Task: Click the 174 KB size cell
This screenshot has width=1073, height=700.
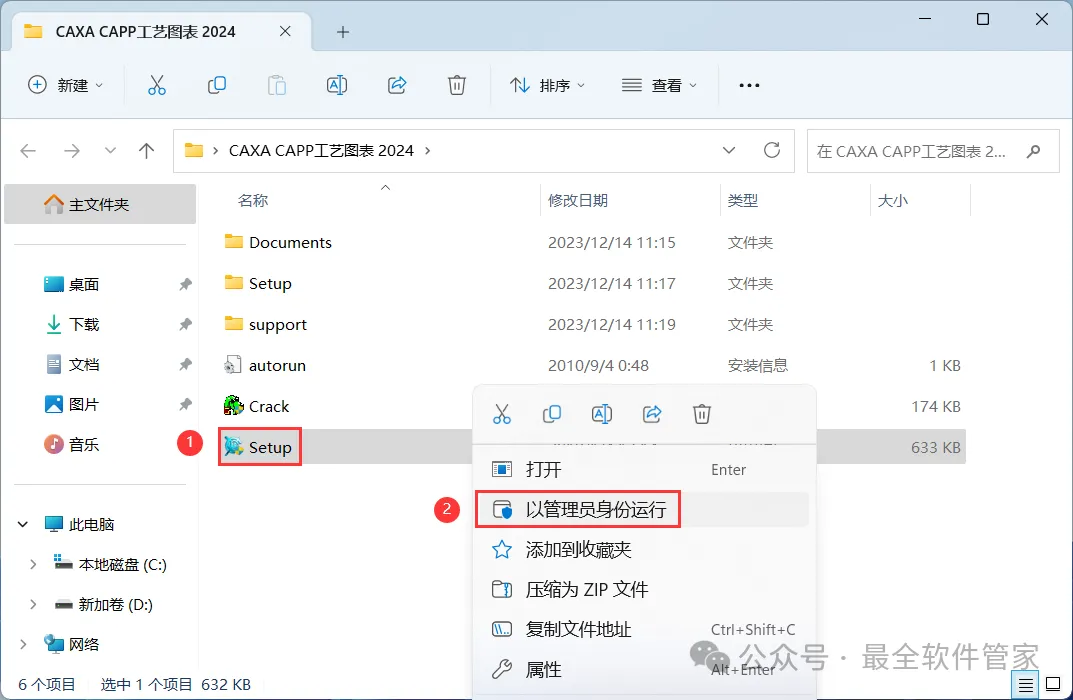Action: point(935,406)
